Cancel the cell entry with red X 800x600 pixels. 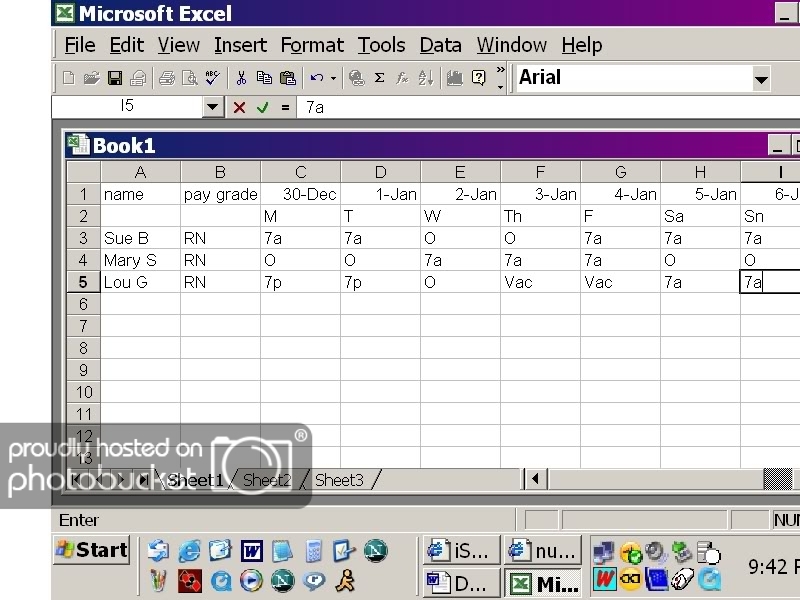click(x=239, y=108)
